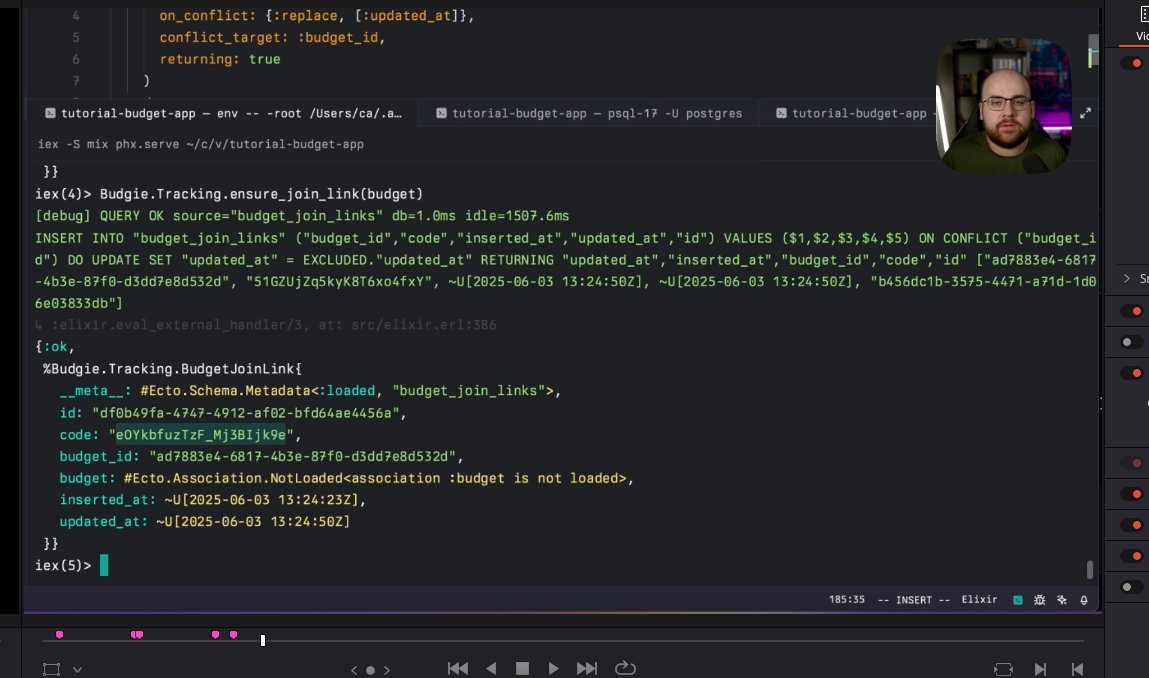
Task: Toggle the topmost inspector switch under Video tab
Action: click(x=1132, y=63)
